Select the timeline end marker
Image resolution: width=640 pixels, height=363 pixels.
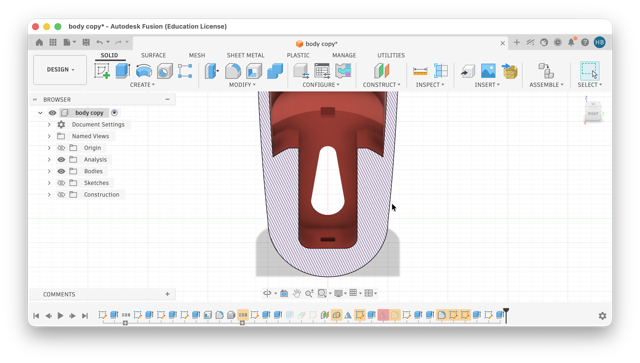click(x=506, y=315)
